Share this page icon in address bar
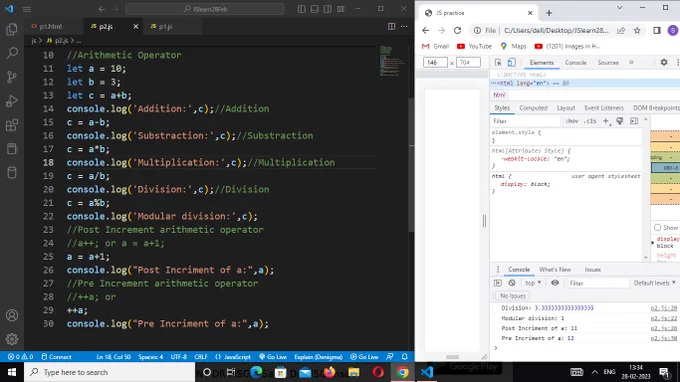680x382 pixels. pyautogui.click(x=621, y=30)
